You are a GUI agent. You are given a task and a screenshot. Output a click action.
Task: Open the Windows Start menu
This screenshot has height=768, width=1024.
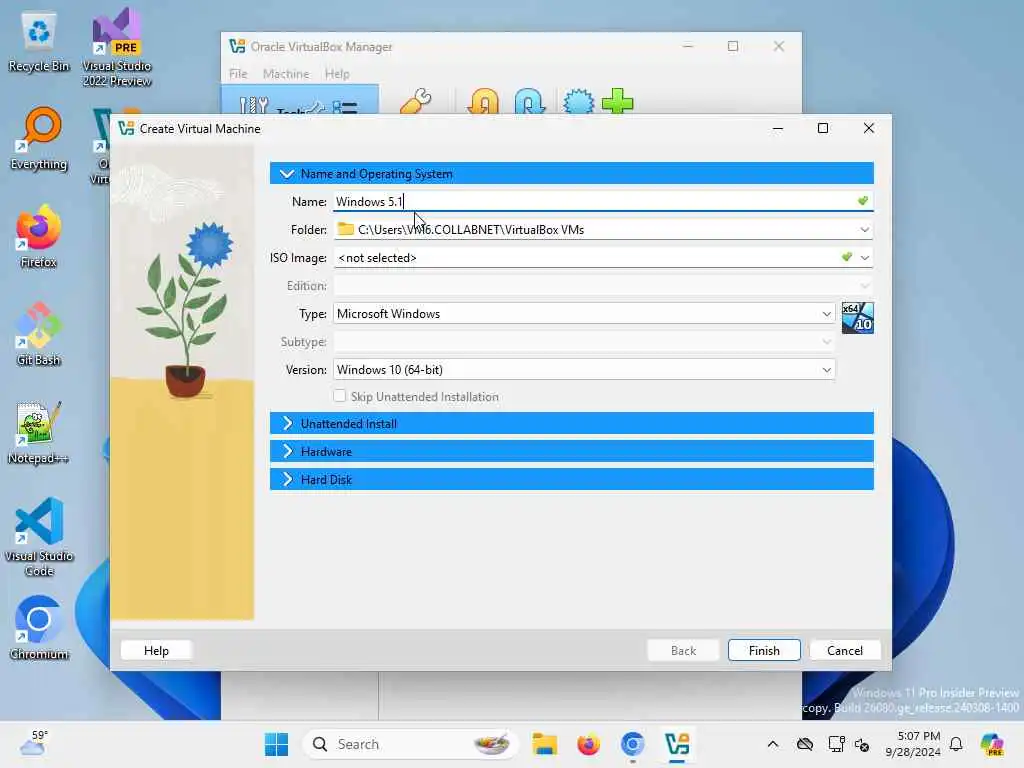pyautogui.click(x=276, y=744)
